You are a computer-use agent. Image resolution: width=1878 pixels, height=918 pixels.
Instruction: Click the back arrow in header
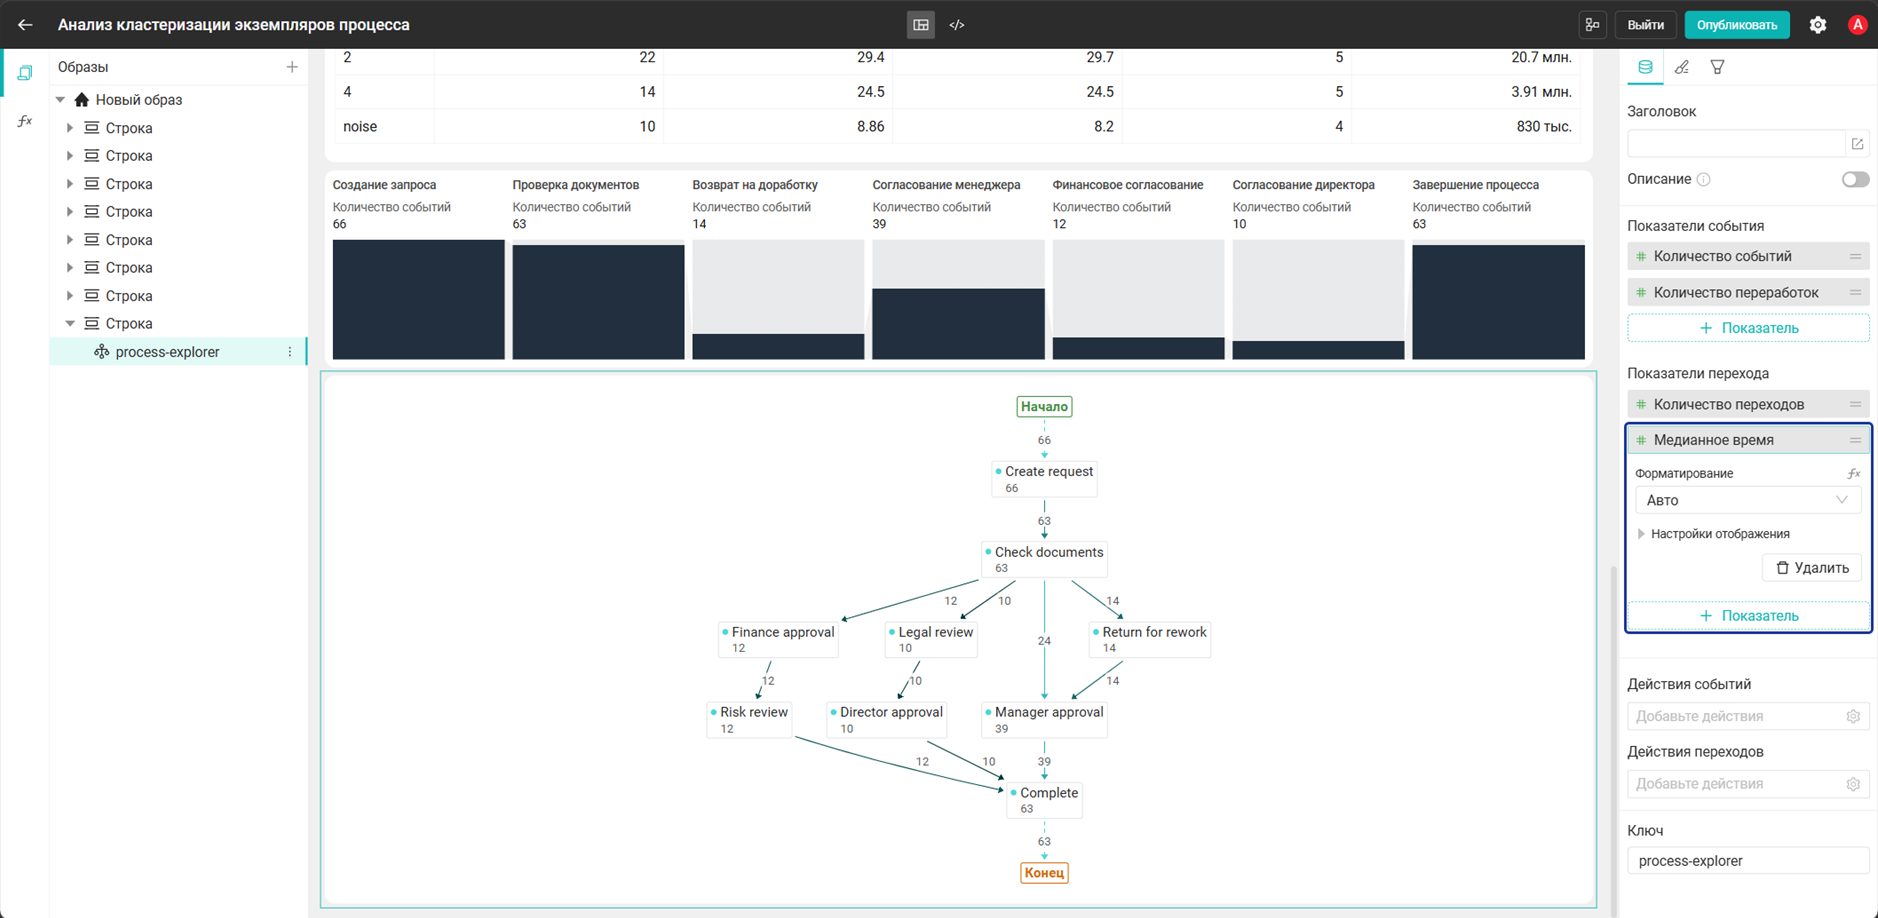[x=25, y=25]
